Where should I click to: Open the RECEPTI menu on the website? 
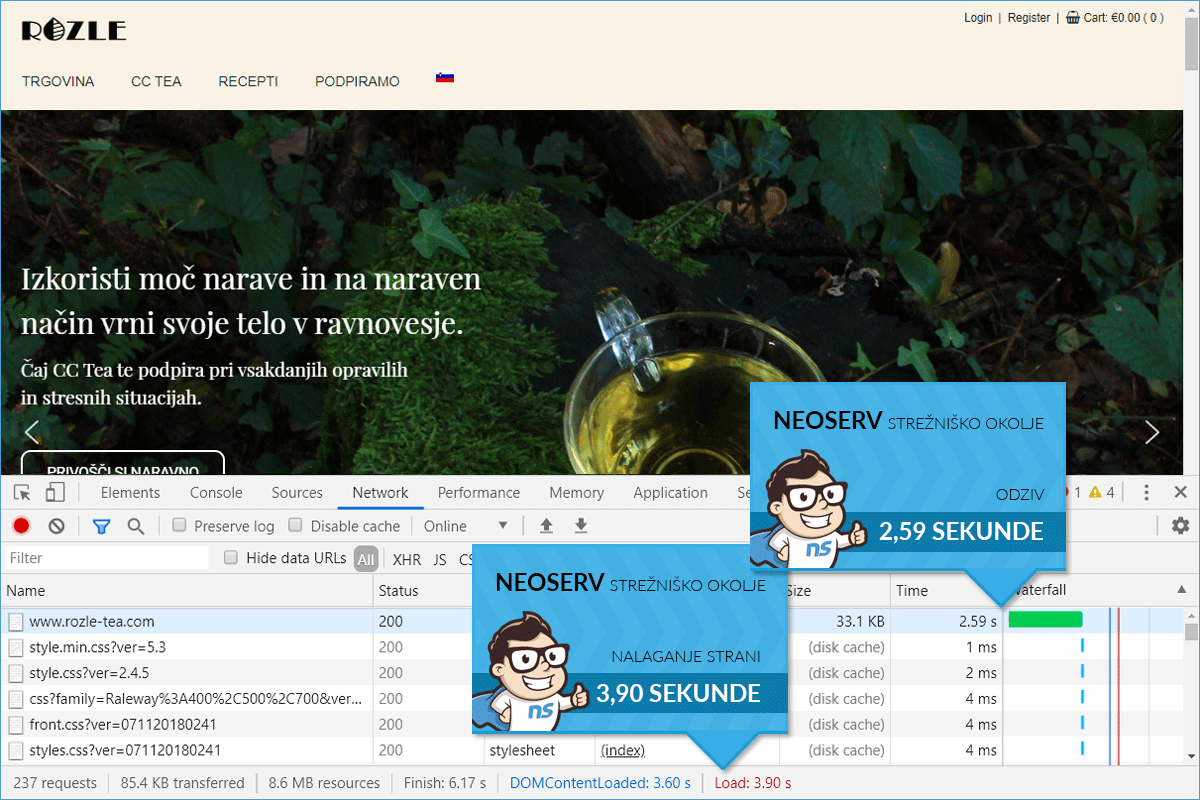click(248, 81)
